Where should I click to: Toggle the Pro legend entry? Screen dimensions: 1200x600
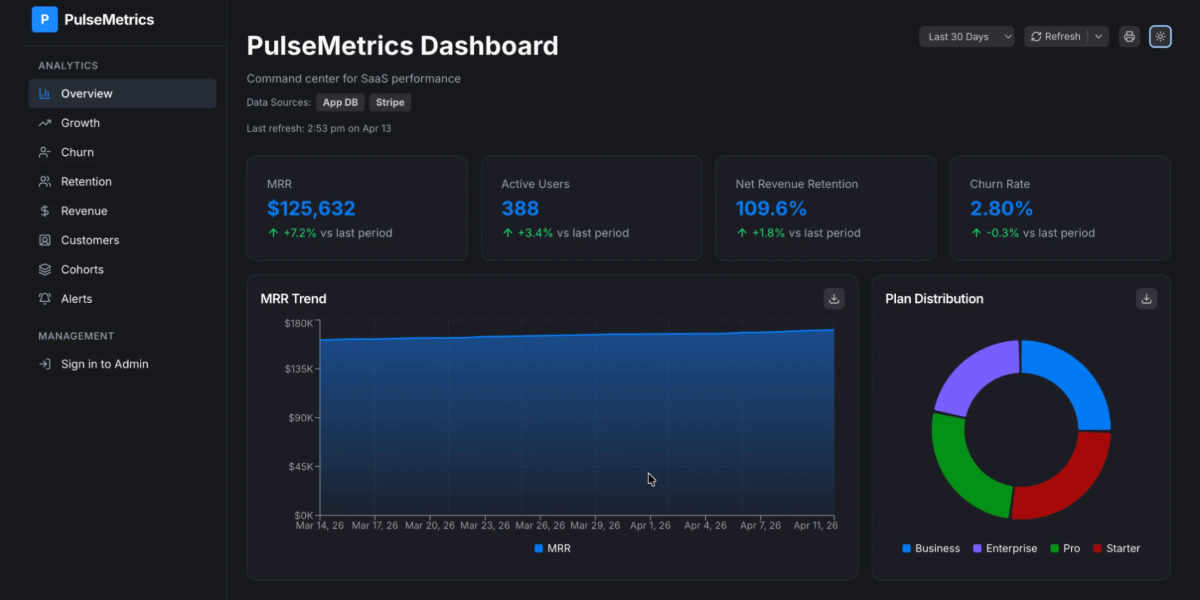1065,548
